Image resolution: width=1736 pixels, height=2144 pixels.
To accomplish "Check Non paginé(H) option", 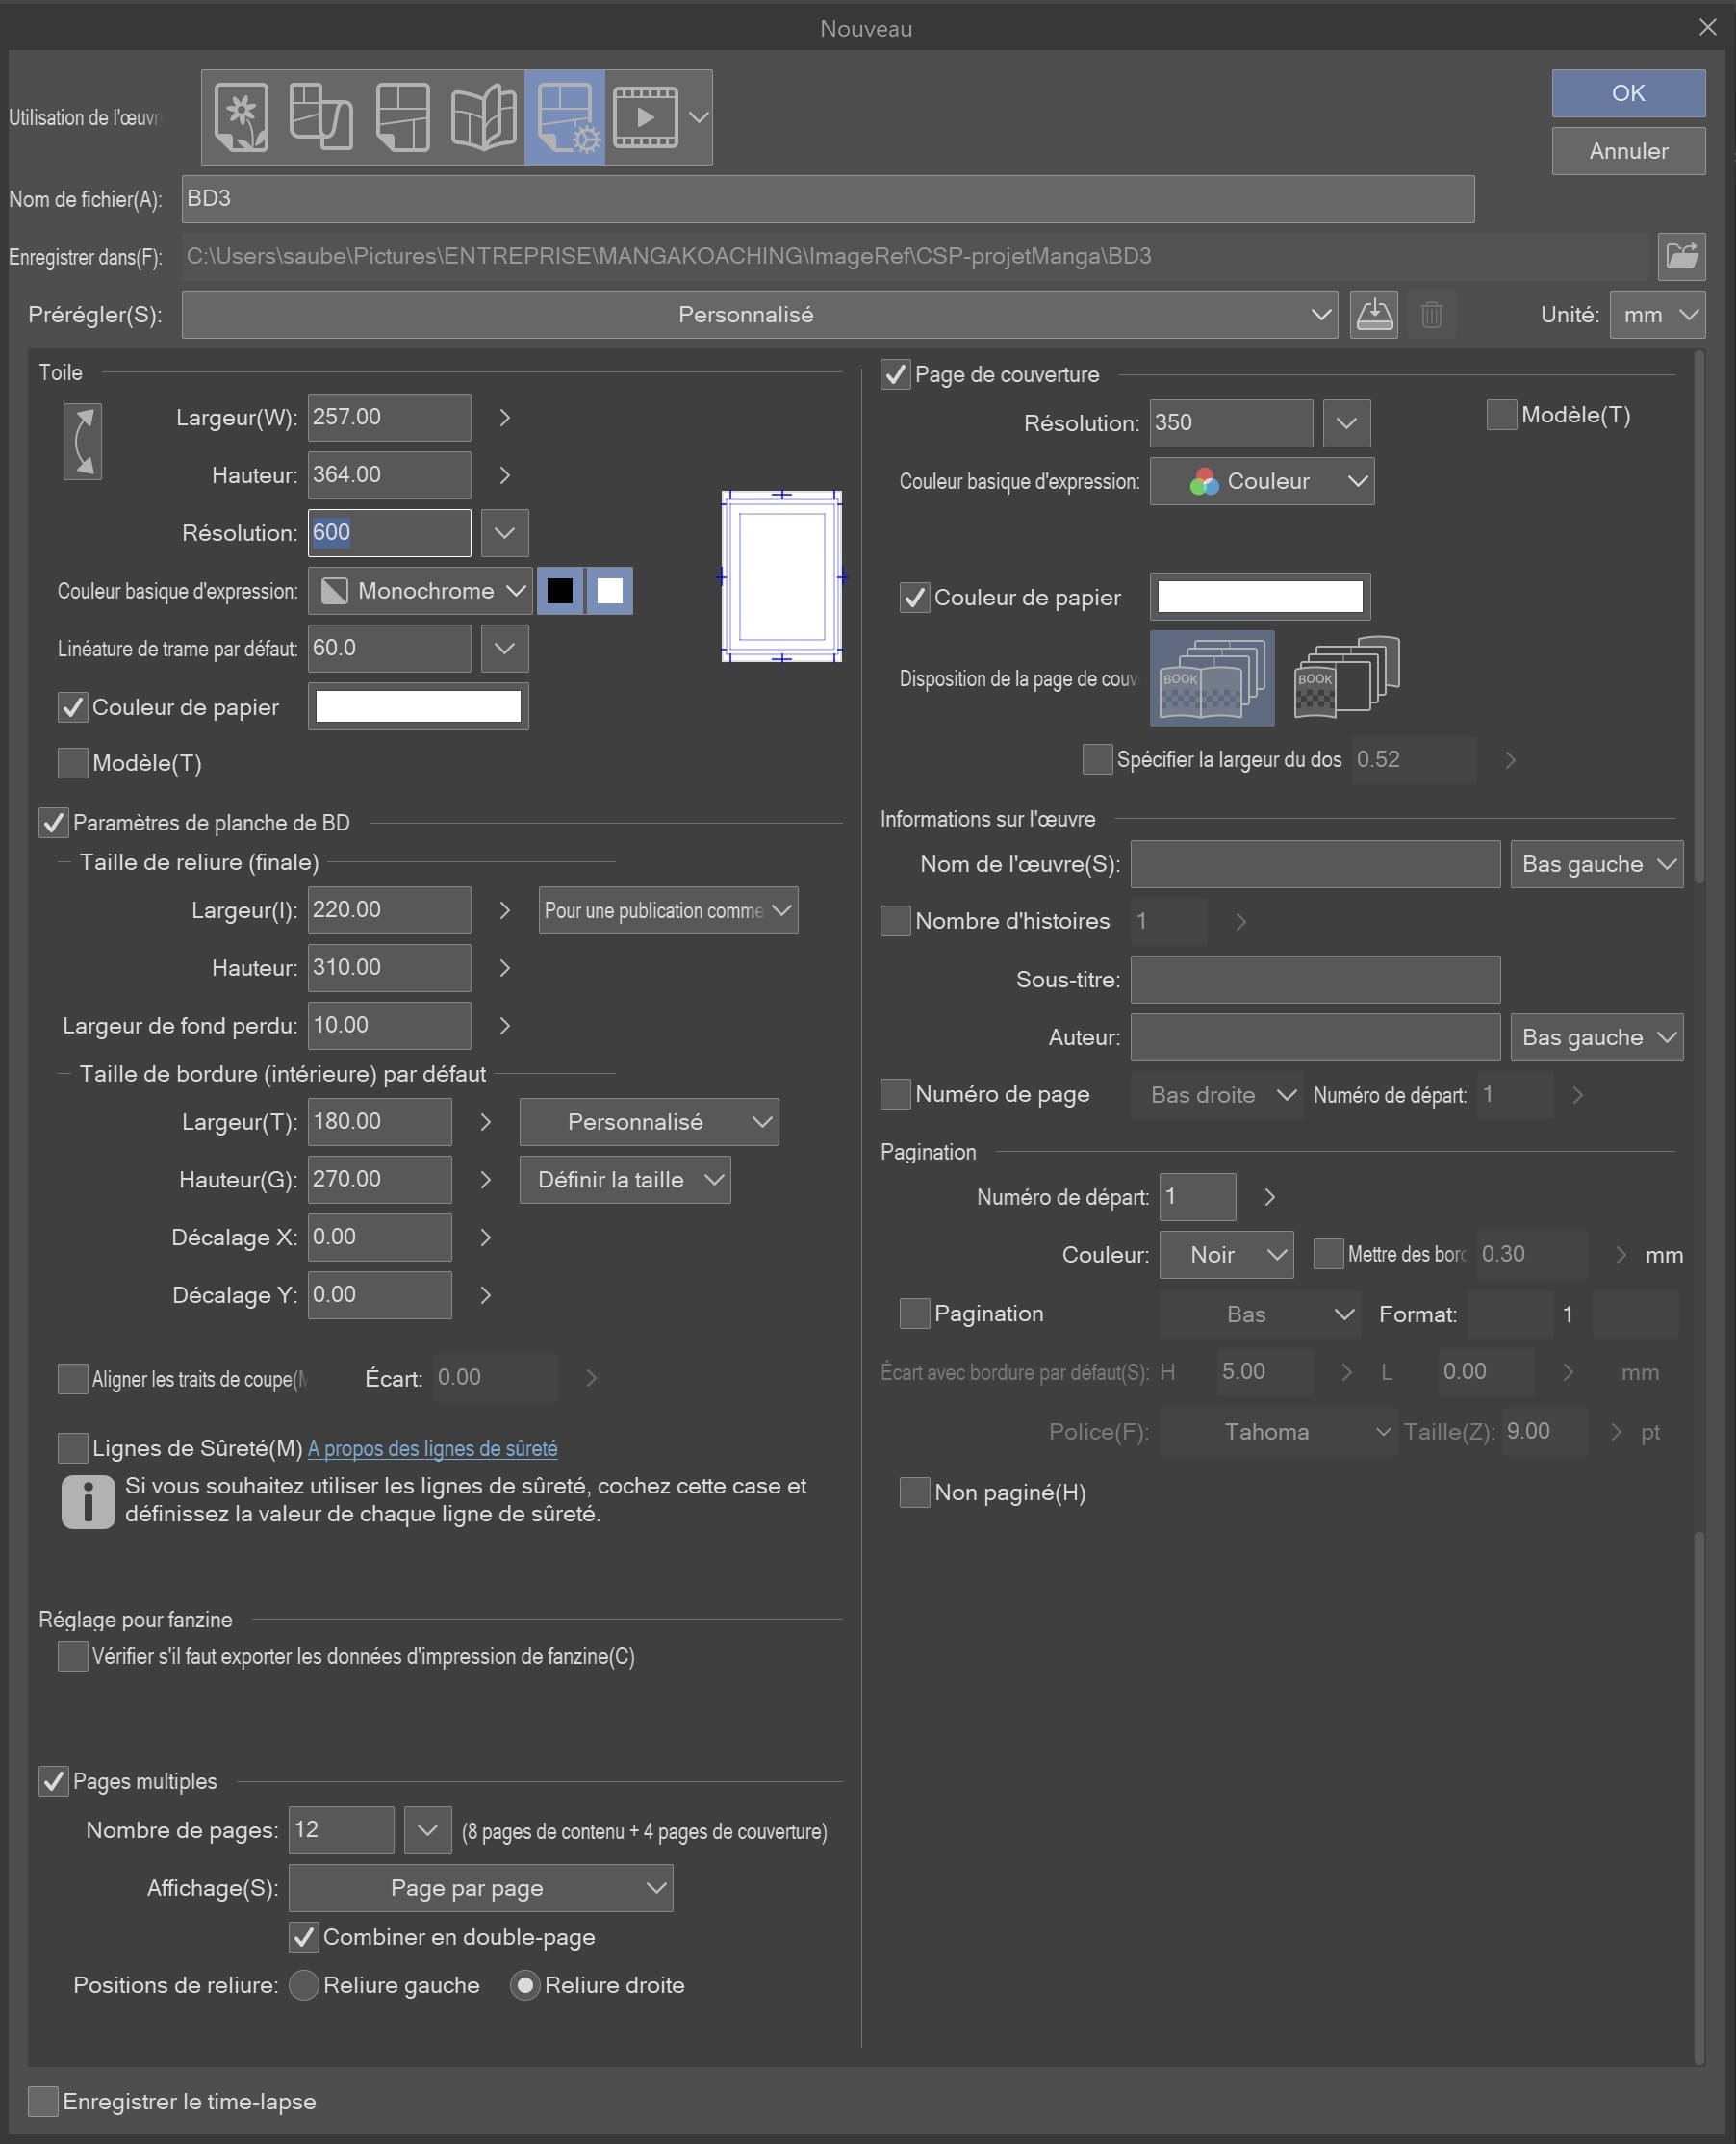I will click(x=915, y=1492).
